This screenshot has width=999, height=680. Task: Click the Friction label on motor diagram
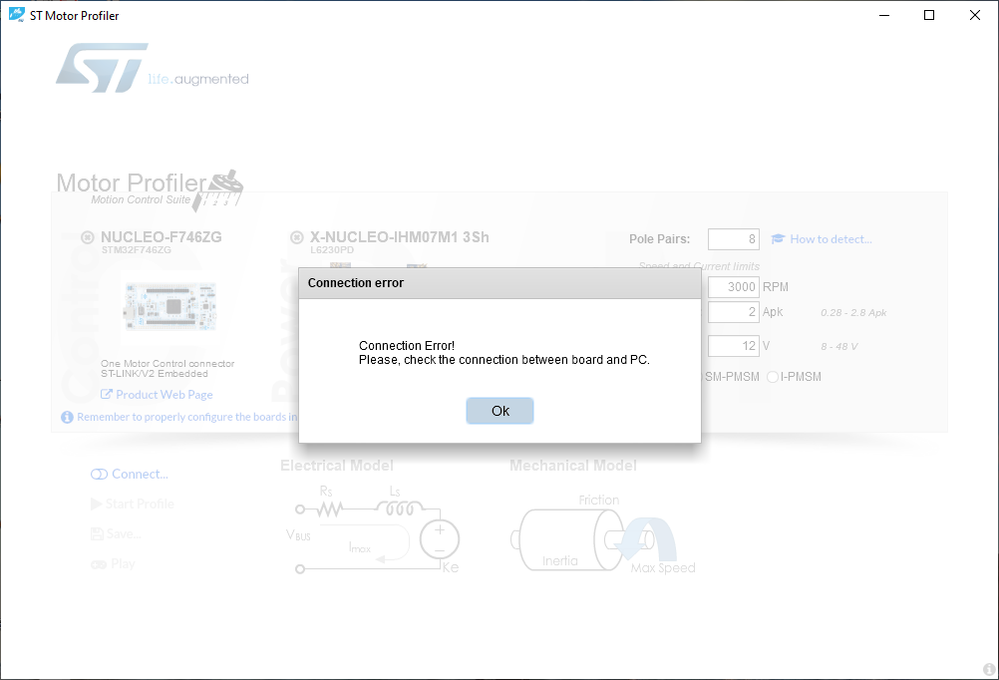point(599,500)
